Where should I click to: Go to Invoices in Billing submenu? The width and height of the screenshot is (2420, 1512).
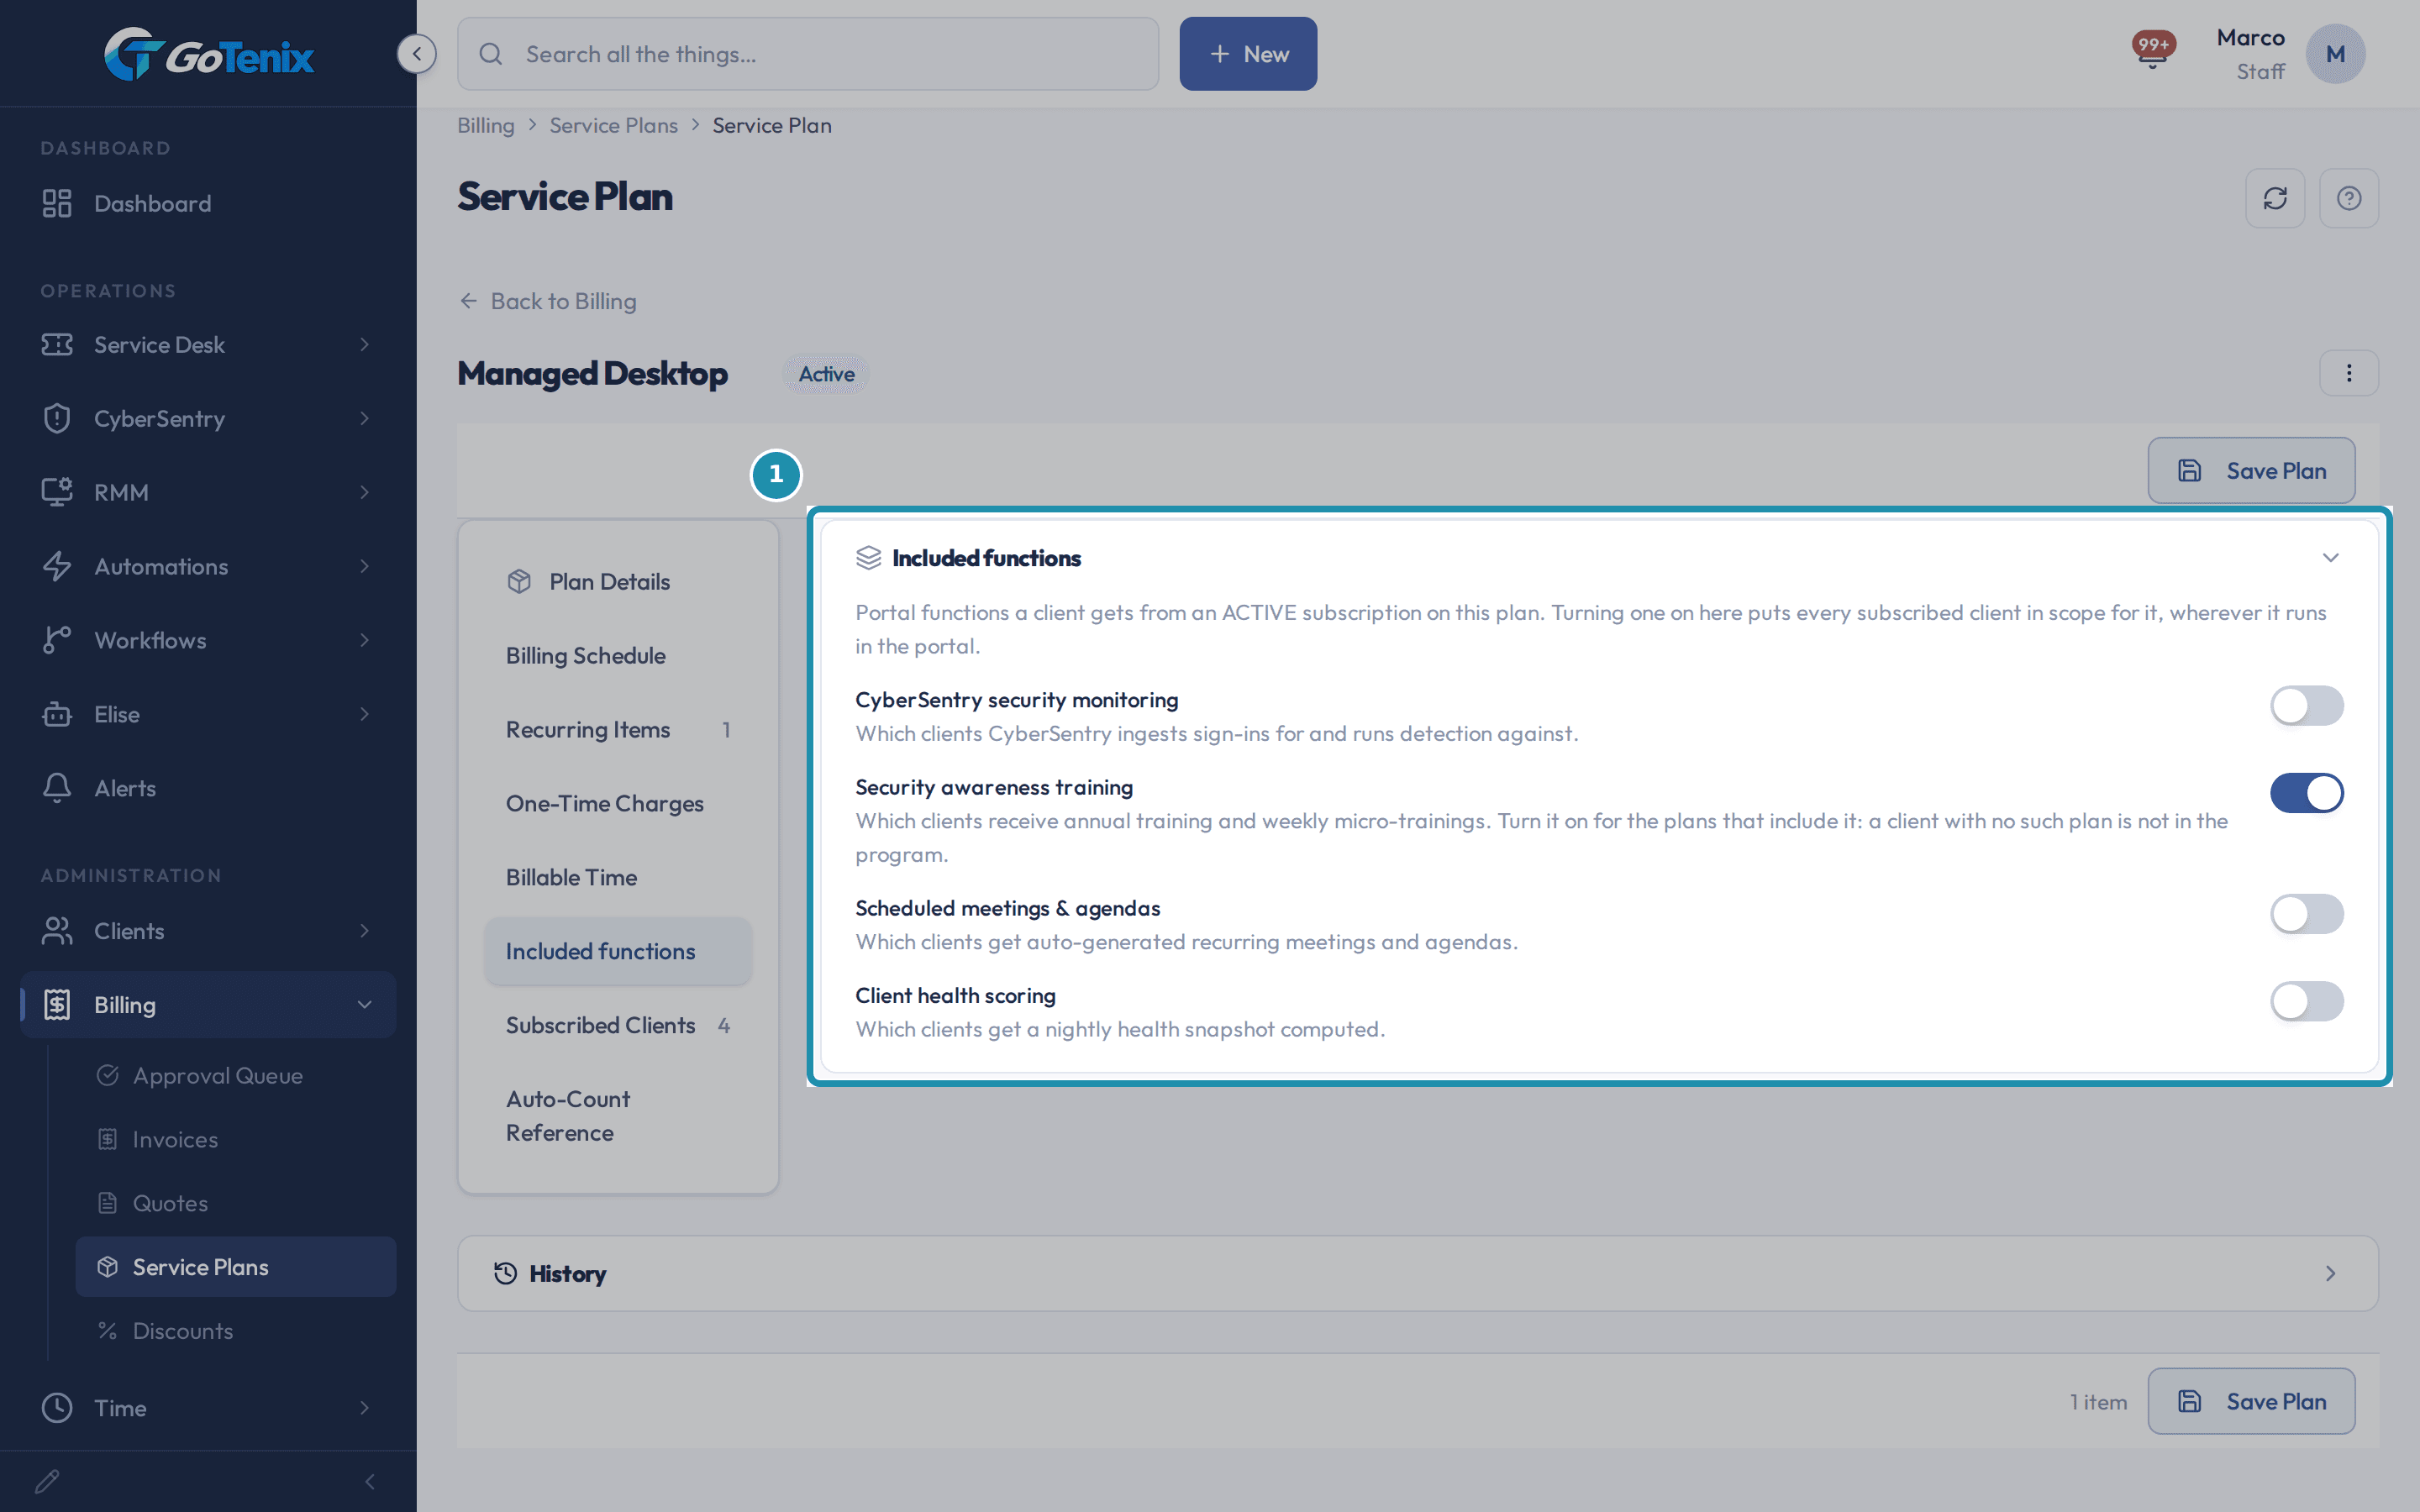point(236,1139)
